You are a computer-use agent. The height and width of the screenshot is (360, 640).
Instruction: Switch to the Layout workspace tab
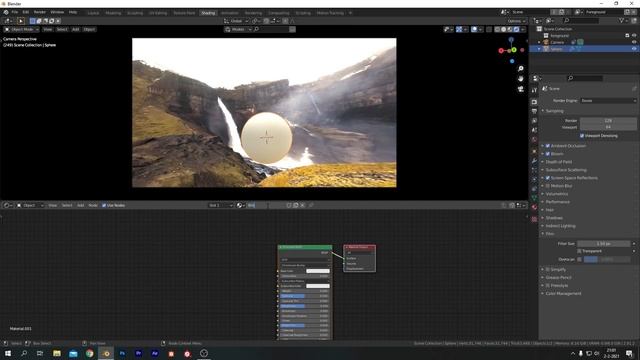click(93, 13)
